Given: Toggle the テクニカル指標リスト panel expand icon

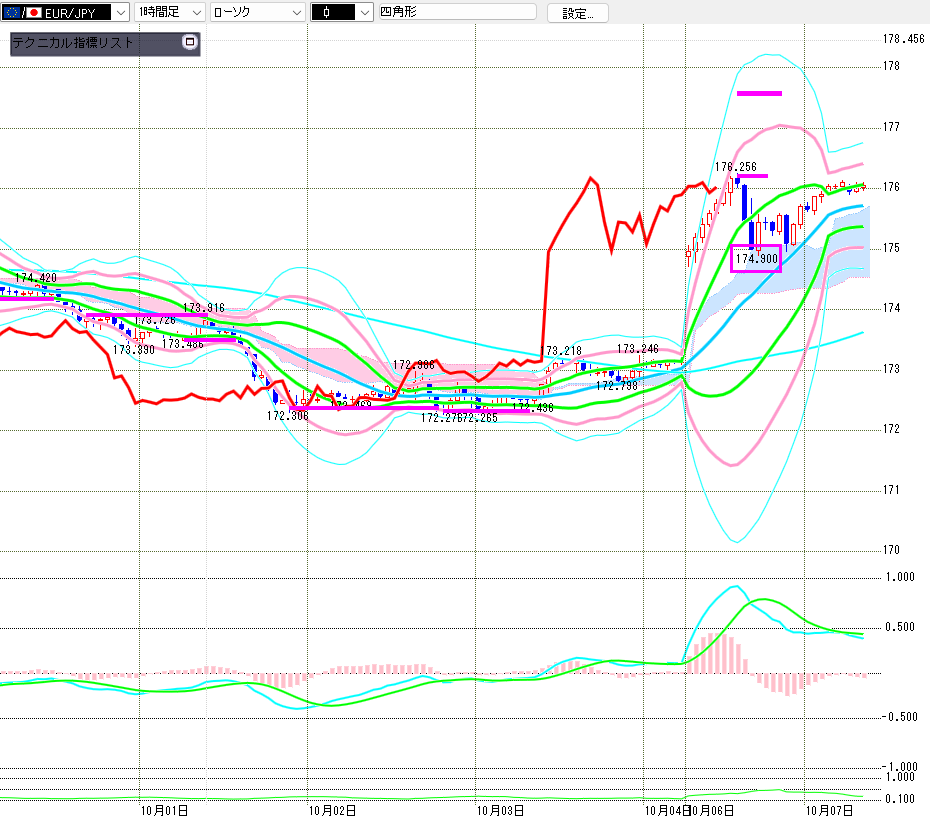Looking at the screenshot, I should [x=189, y=43].
